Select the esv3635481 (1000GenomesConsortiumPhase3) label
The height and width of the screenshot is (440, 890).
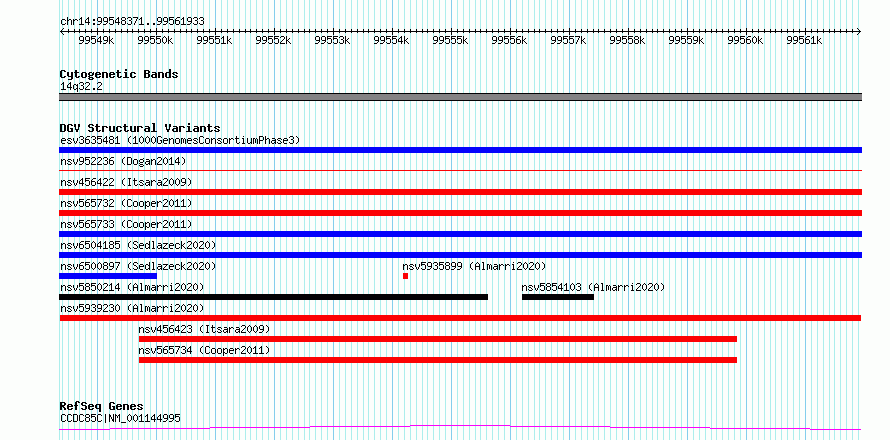pyautogui.click(x=180, y=140)
